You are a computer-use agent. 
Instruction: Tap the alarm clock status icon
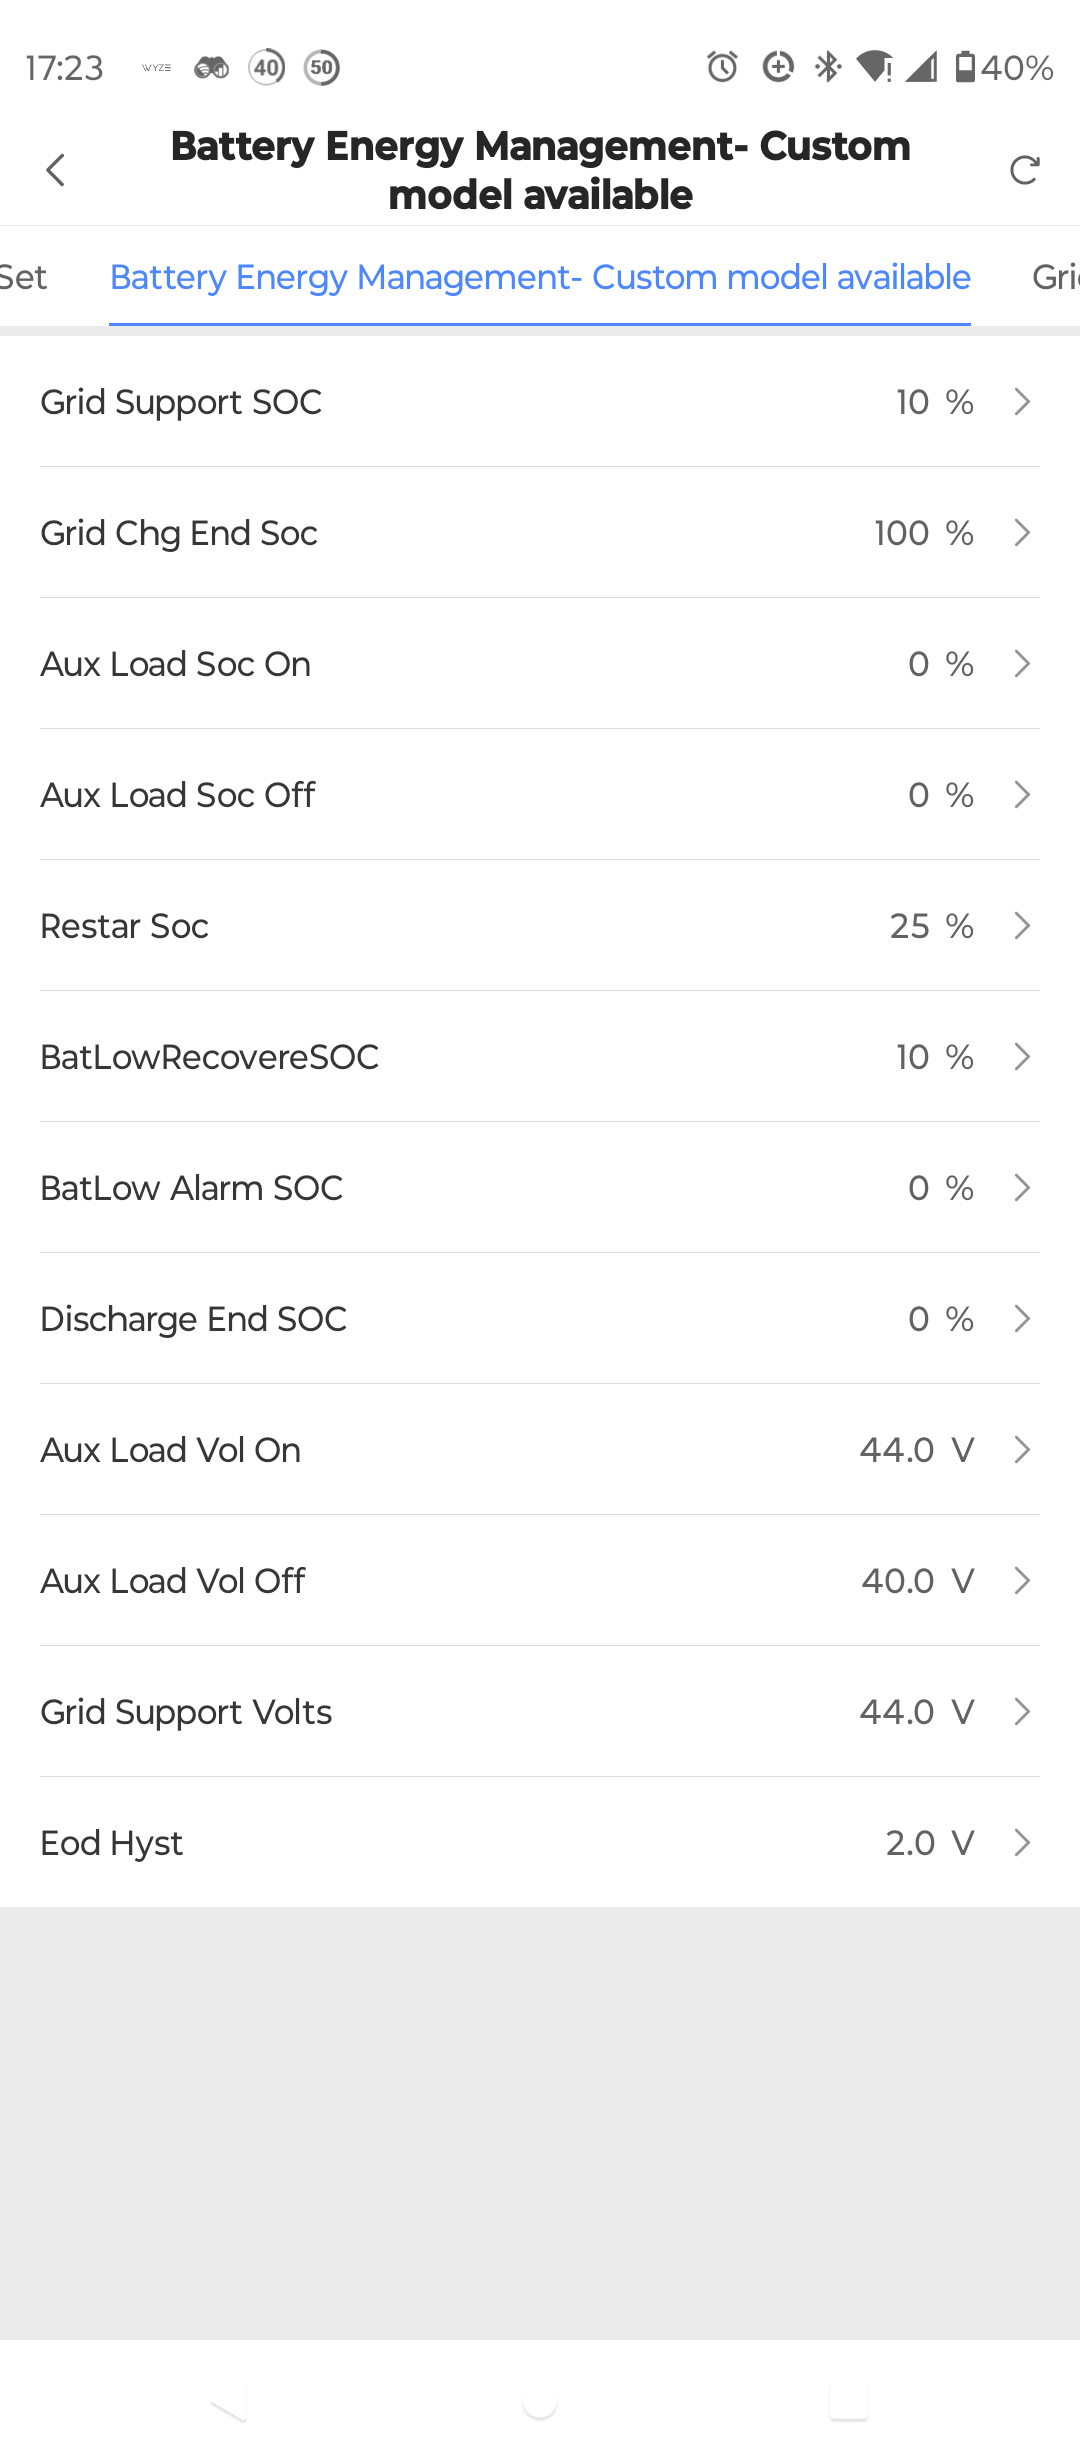click(x=722, y=67)
